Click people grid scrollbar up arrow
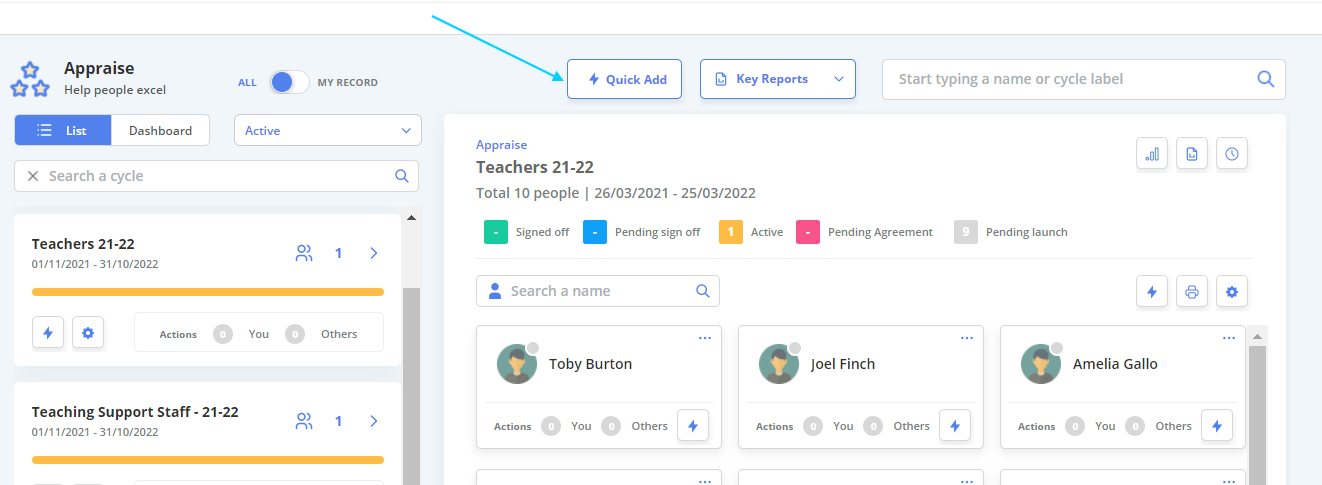This screenshot has width=1322, height=485. 1258,335
